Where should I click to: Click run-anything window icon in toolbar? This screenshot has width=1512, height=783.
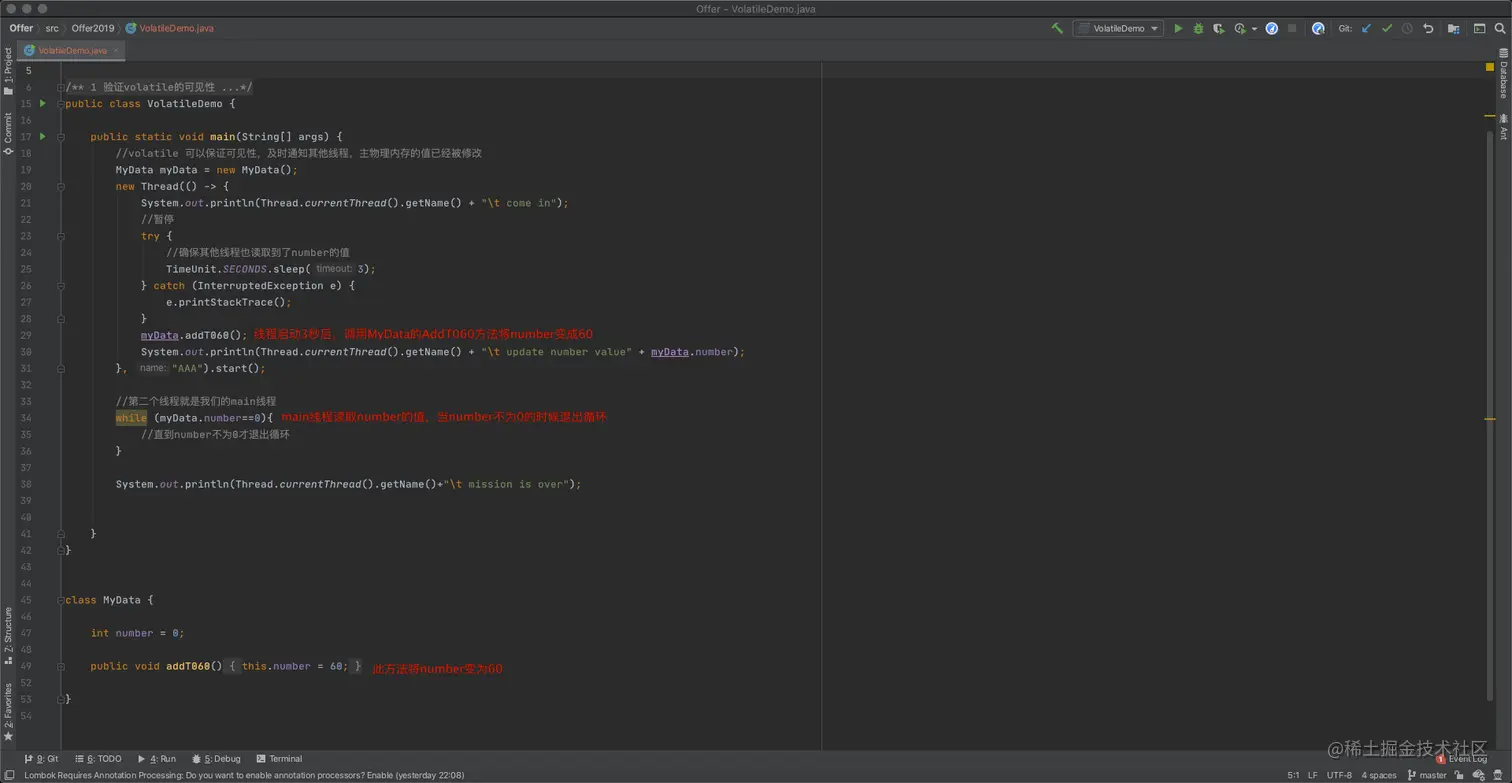point(1480,28)
